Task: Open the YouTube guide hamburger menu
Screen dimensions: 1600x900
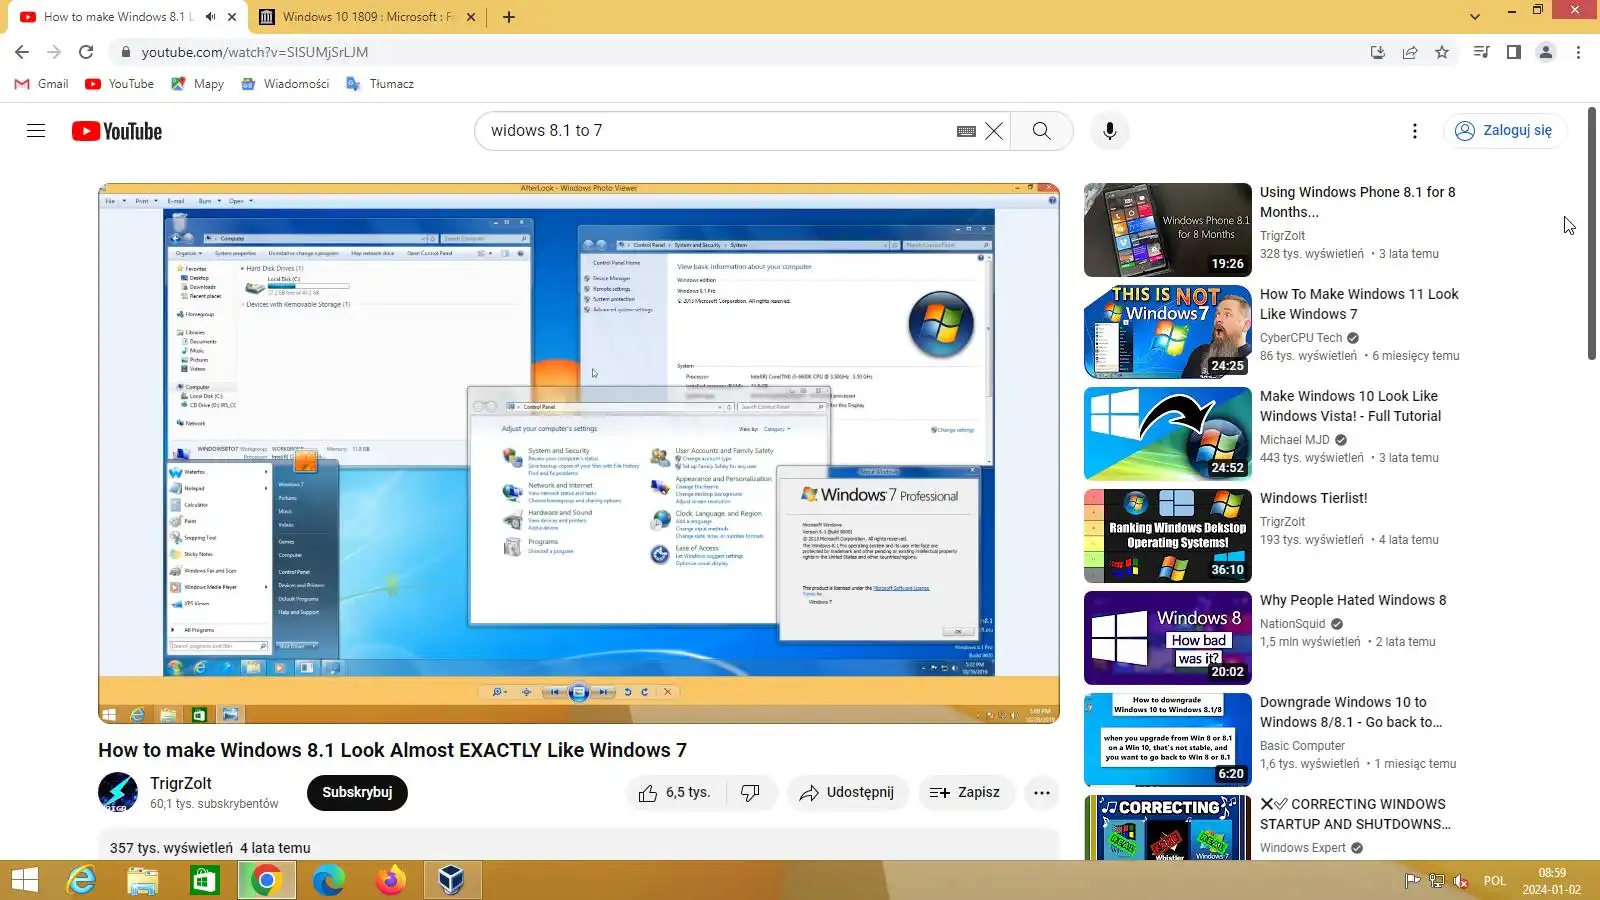Action: [x=36, y=131]
